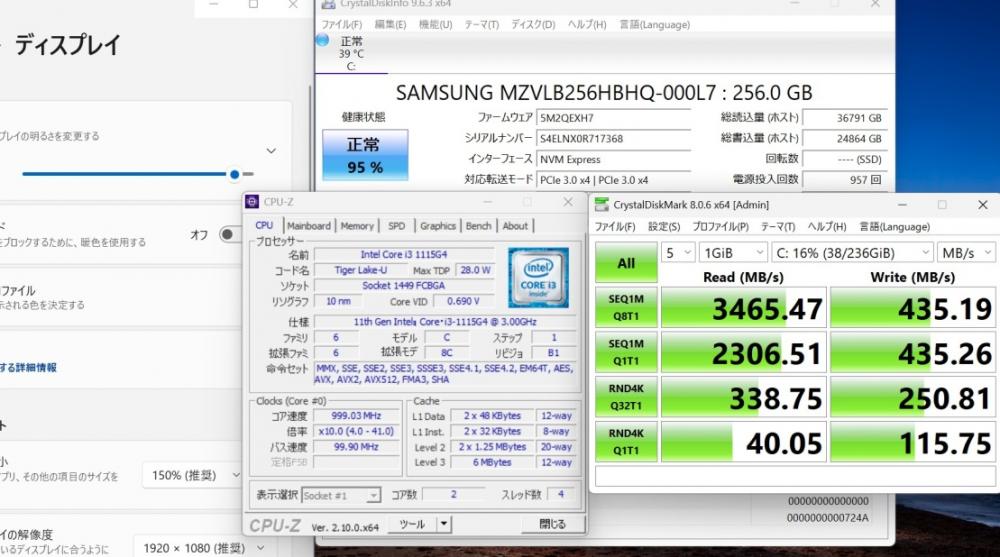The height and width of the screenshot is (557, 1000).
Task: Open 設定(S) menu in CrystalDiskMark
Action: [x=664, y=227]
